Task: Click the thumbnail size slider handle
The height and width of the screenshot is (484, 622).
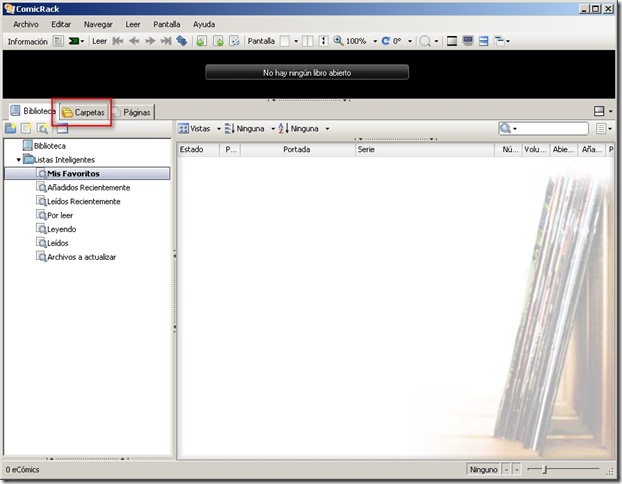Action: 545,470
